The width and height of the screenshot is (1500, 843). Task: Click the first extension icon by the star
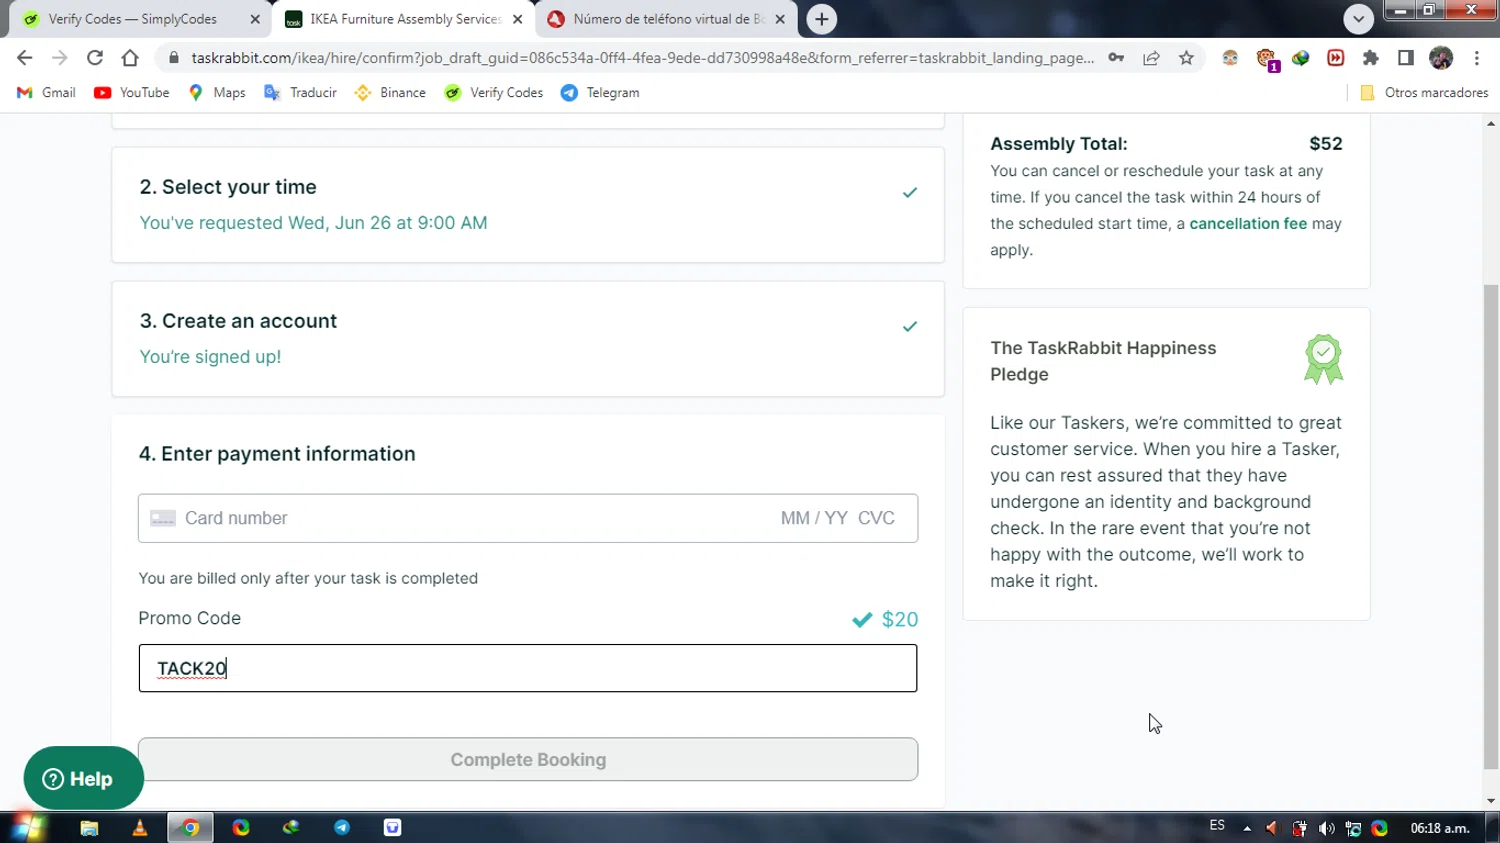tap(1230, 58)
